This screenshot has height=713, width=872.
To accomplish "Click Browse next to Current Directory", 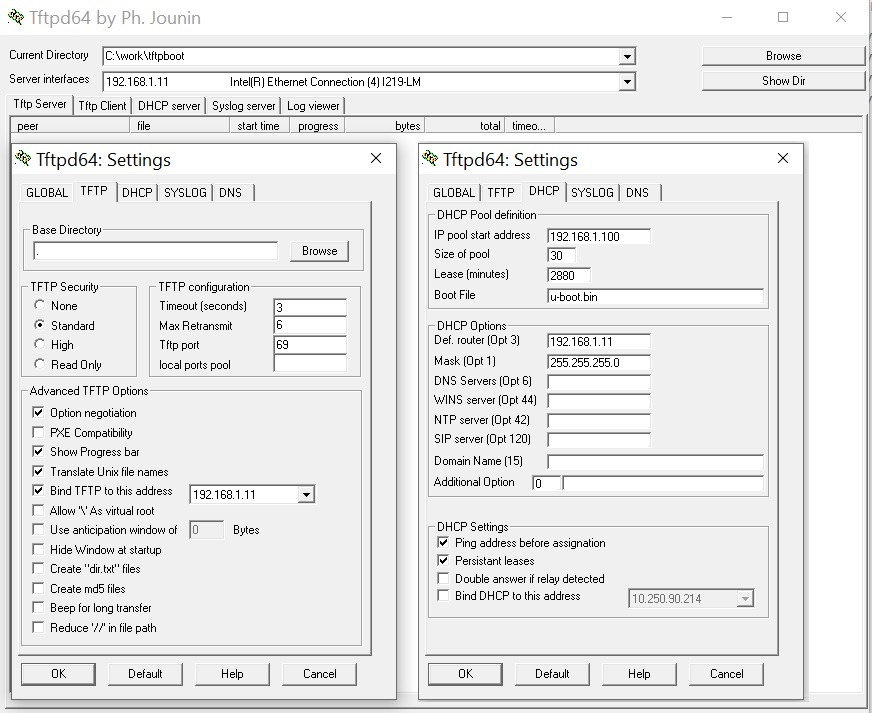I will [x=783, y=56].
